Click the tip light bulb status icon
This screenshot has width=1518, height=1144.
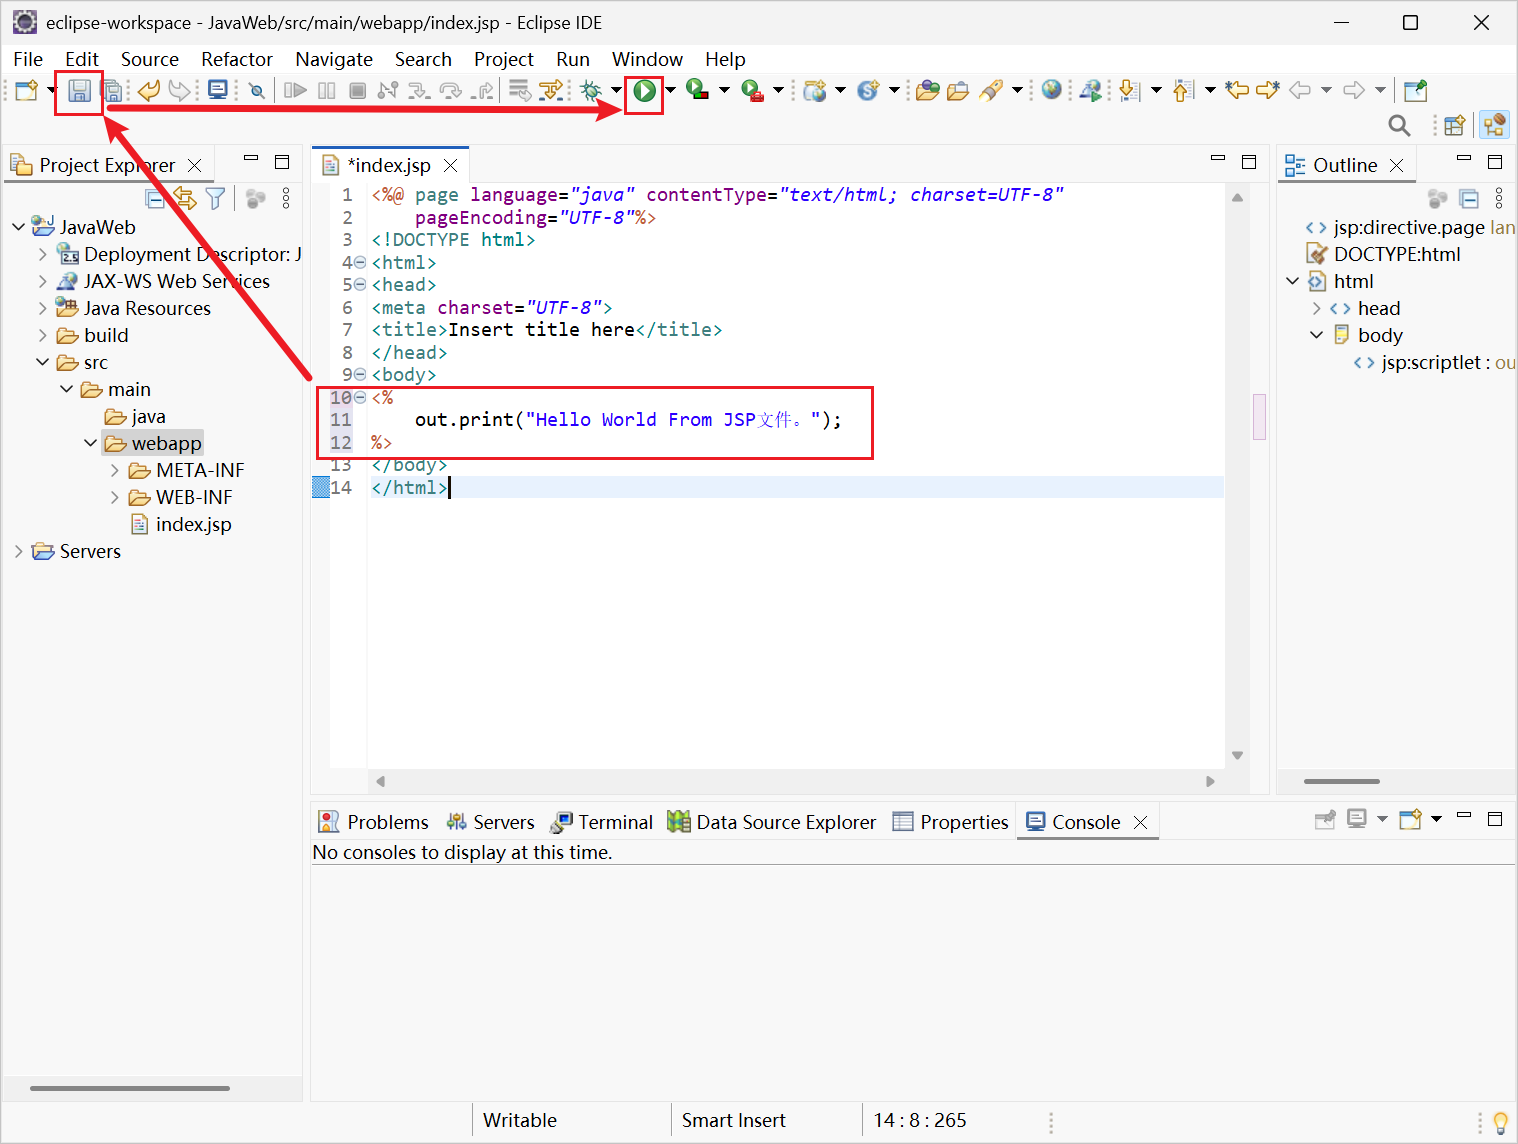(x=1500, y=1122)
